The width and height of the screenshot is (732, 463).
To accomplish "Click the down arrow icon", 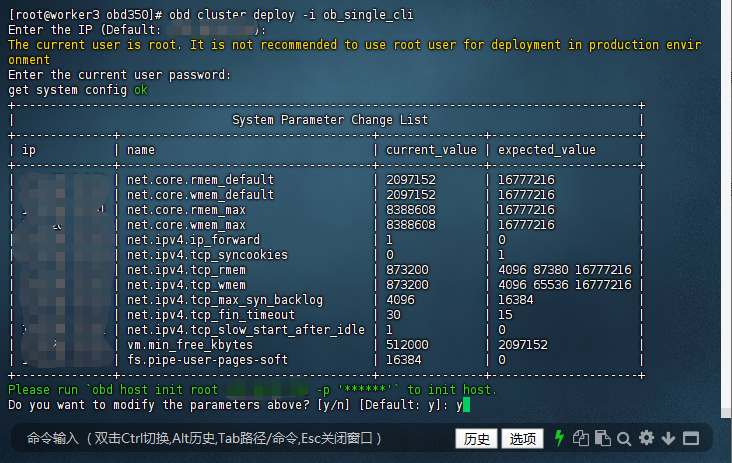I will 668,438.
